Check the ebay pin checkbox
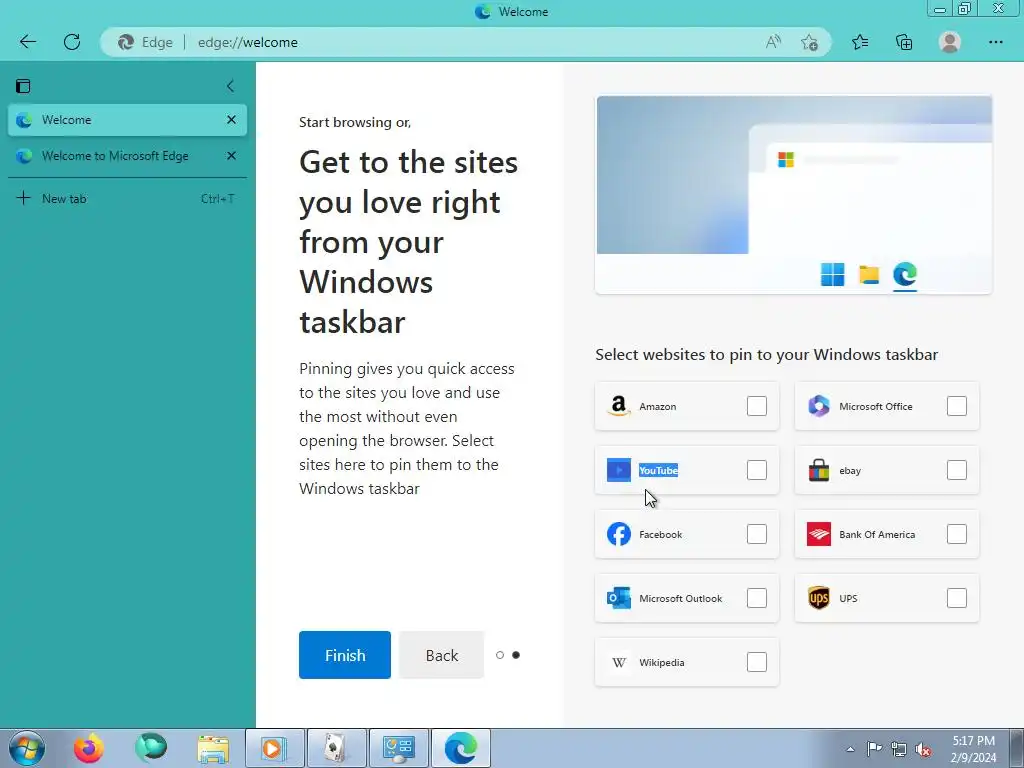Screen dimensions: 1024x768 957,470
